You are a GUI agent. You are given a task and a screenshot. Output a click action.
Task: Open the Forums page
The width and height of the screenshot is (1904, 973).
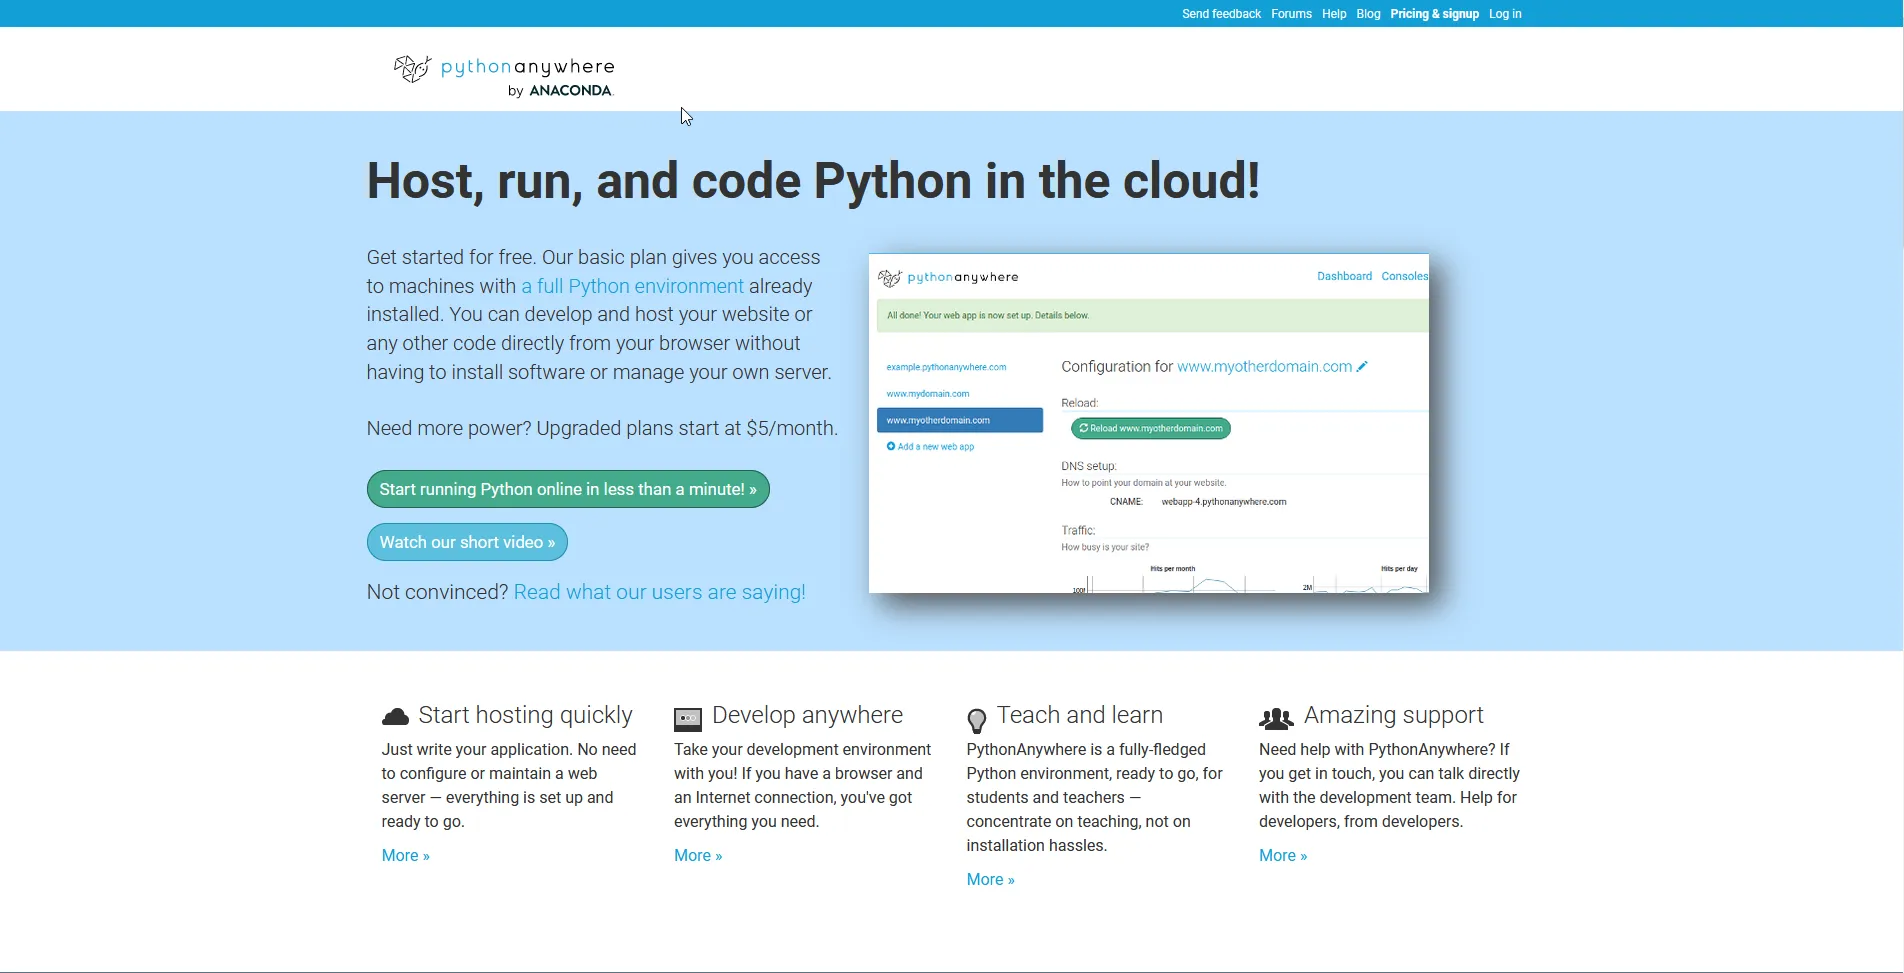coord(1290,13)
